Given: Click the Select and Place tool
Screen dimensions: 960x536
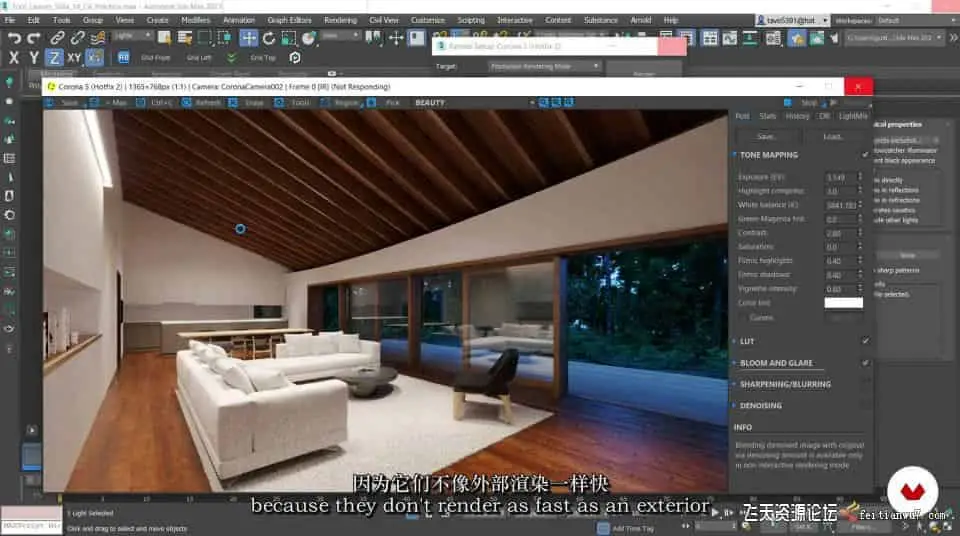Looking at the screenshot, I should tap(309, 38).
